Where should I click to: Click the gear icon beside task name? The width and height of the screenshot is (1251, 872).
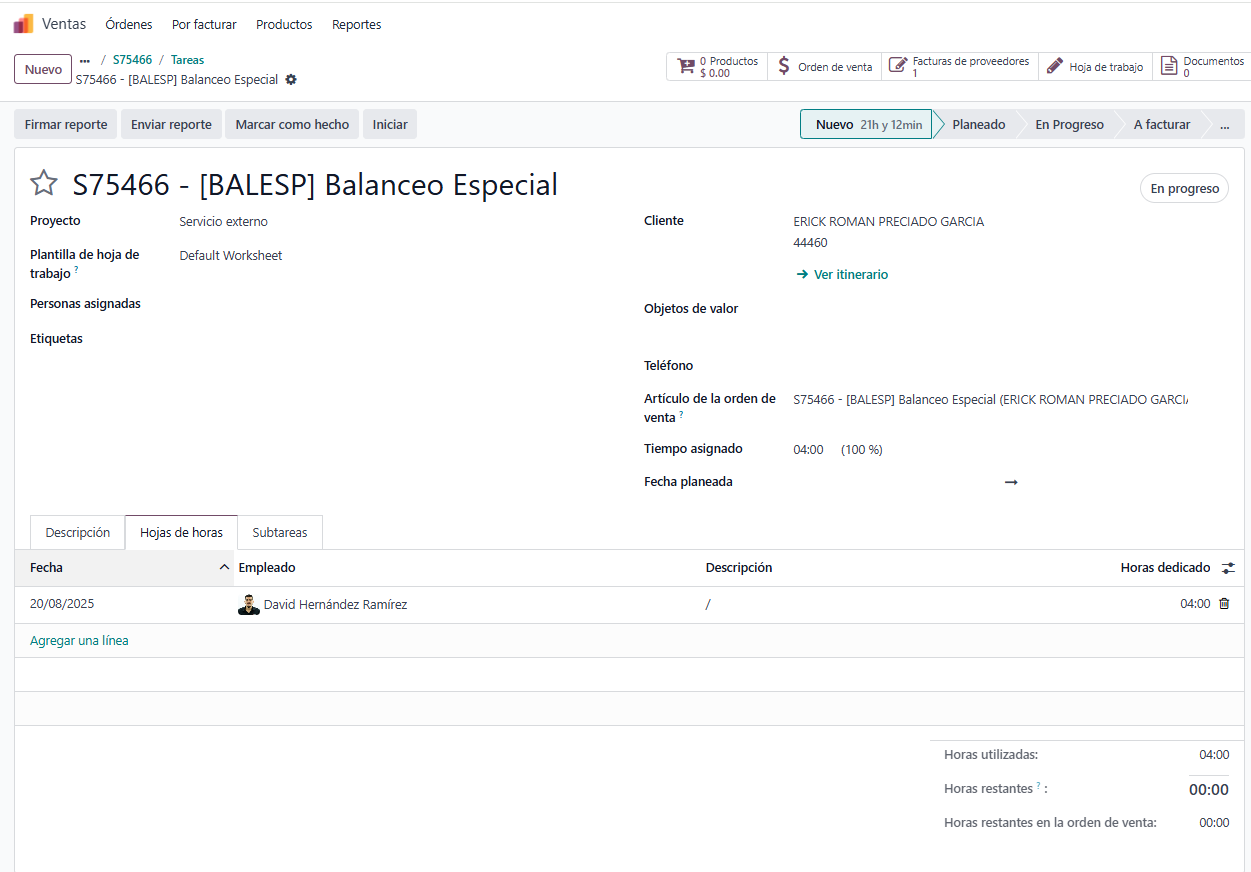(291, 80)
